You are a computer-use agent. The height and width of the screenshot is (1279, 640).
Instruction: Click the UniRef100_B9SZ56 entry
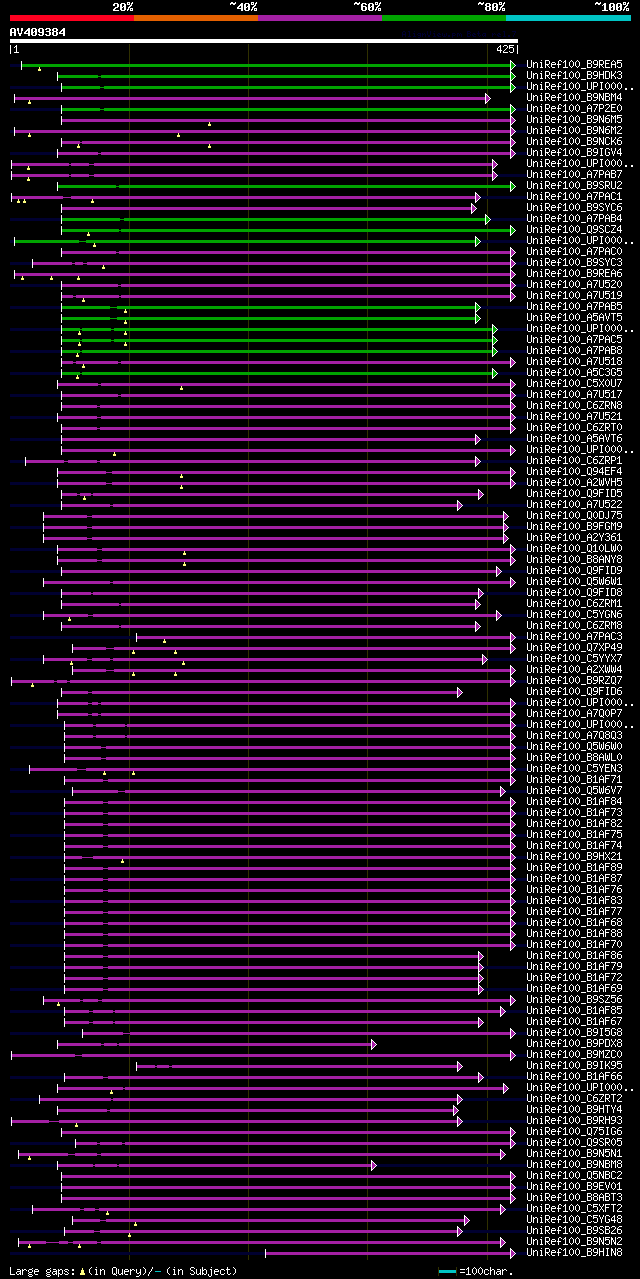(574, 999)
